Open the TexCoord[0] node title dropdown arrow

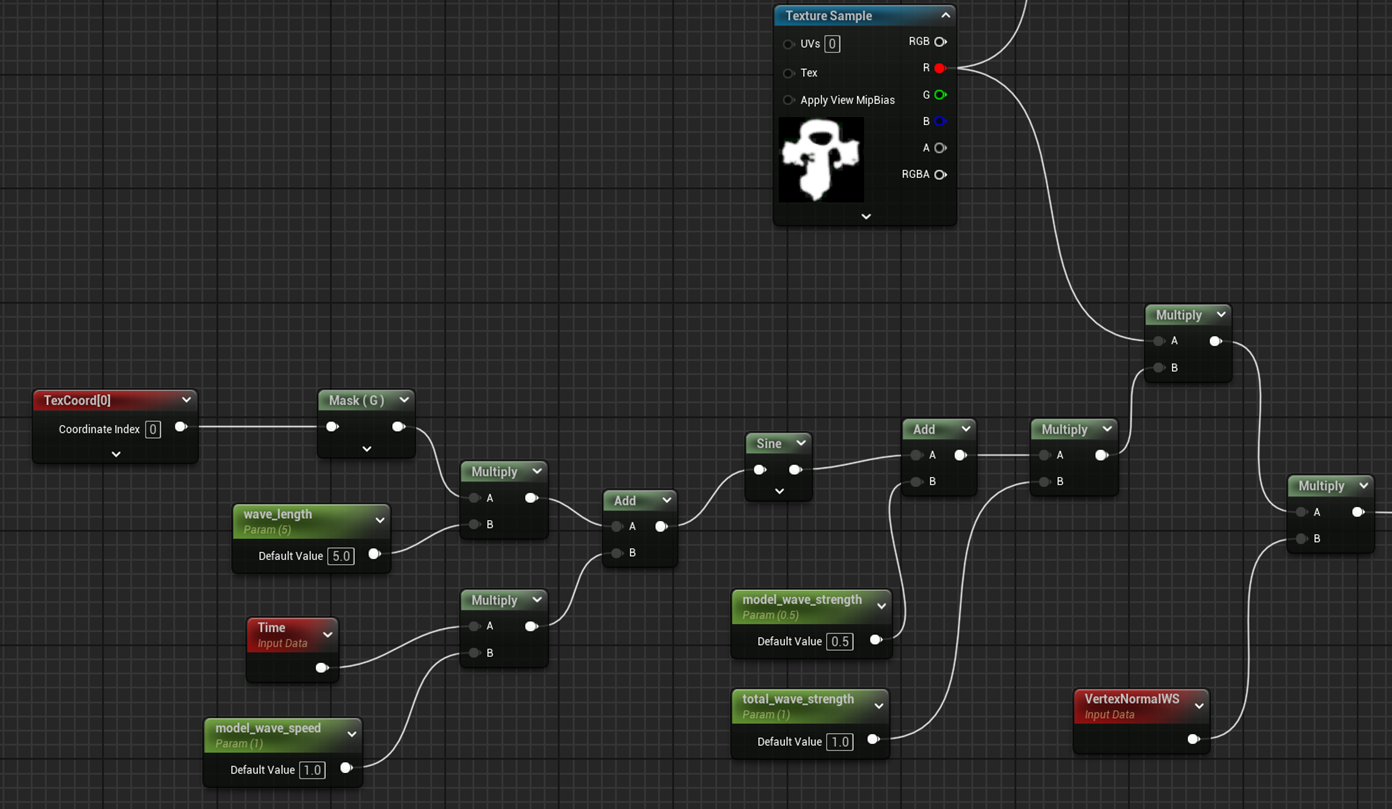(x=186, y=400)
